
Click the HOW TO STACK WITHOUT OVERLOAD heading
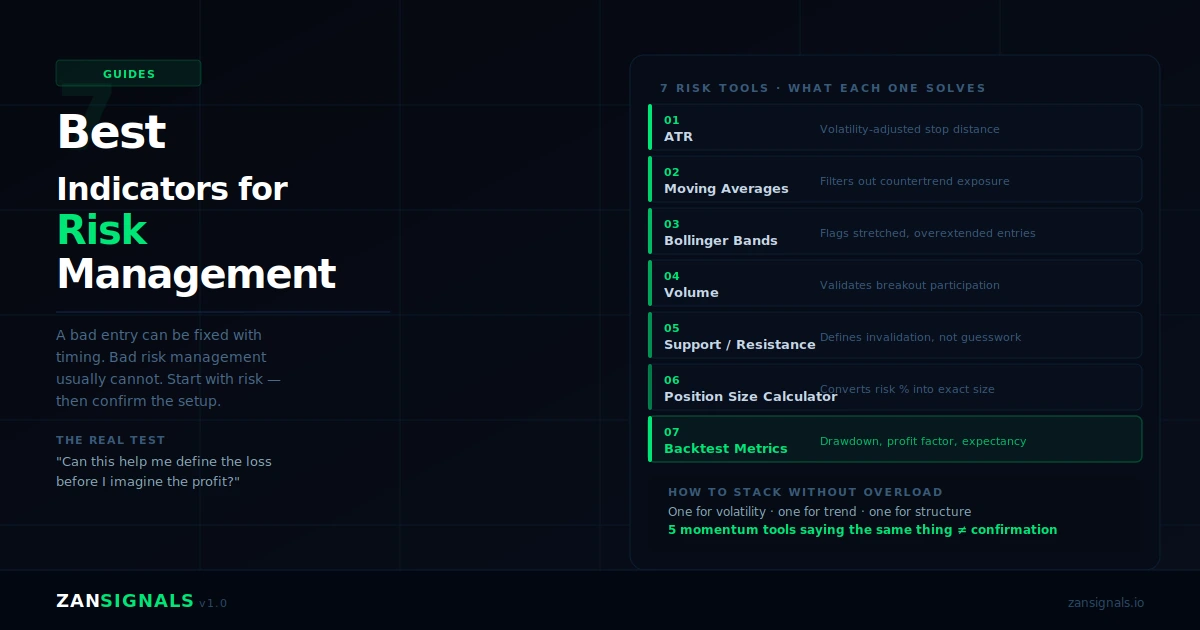(x=805, y=492)
